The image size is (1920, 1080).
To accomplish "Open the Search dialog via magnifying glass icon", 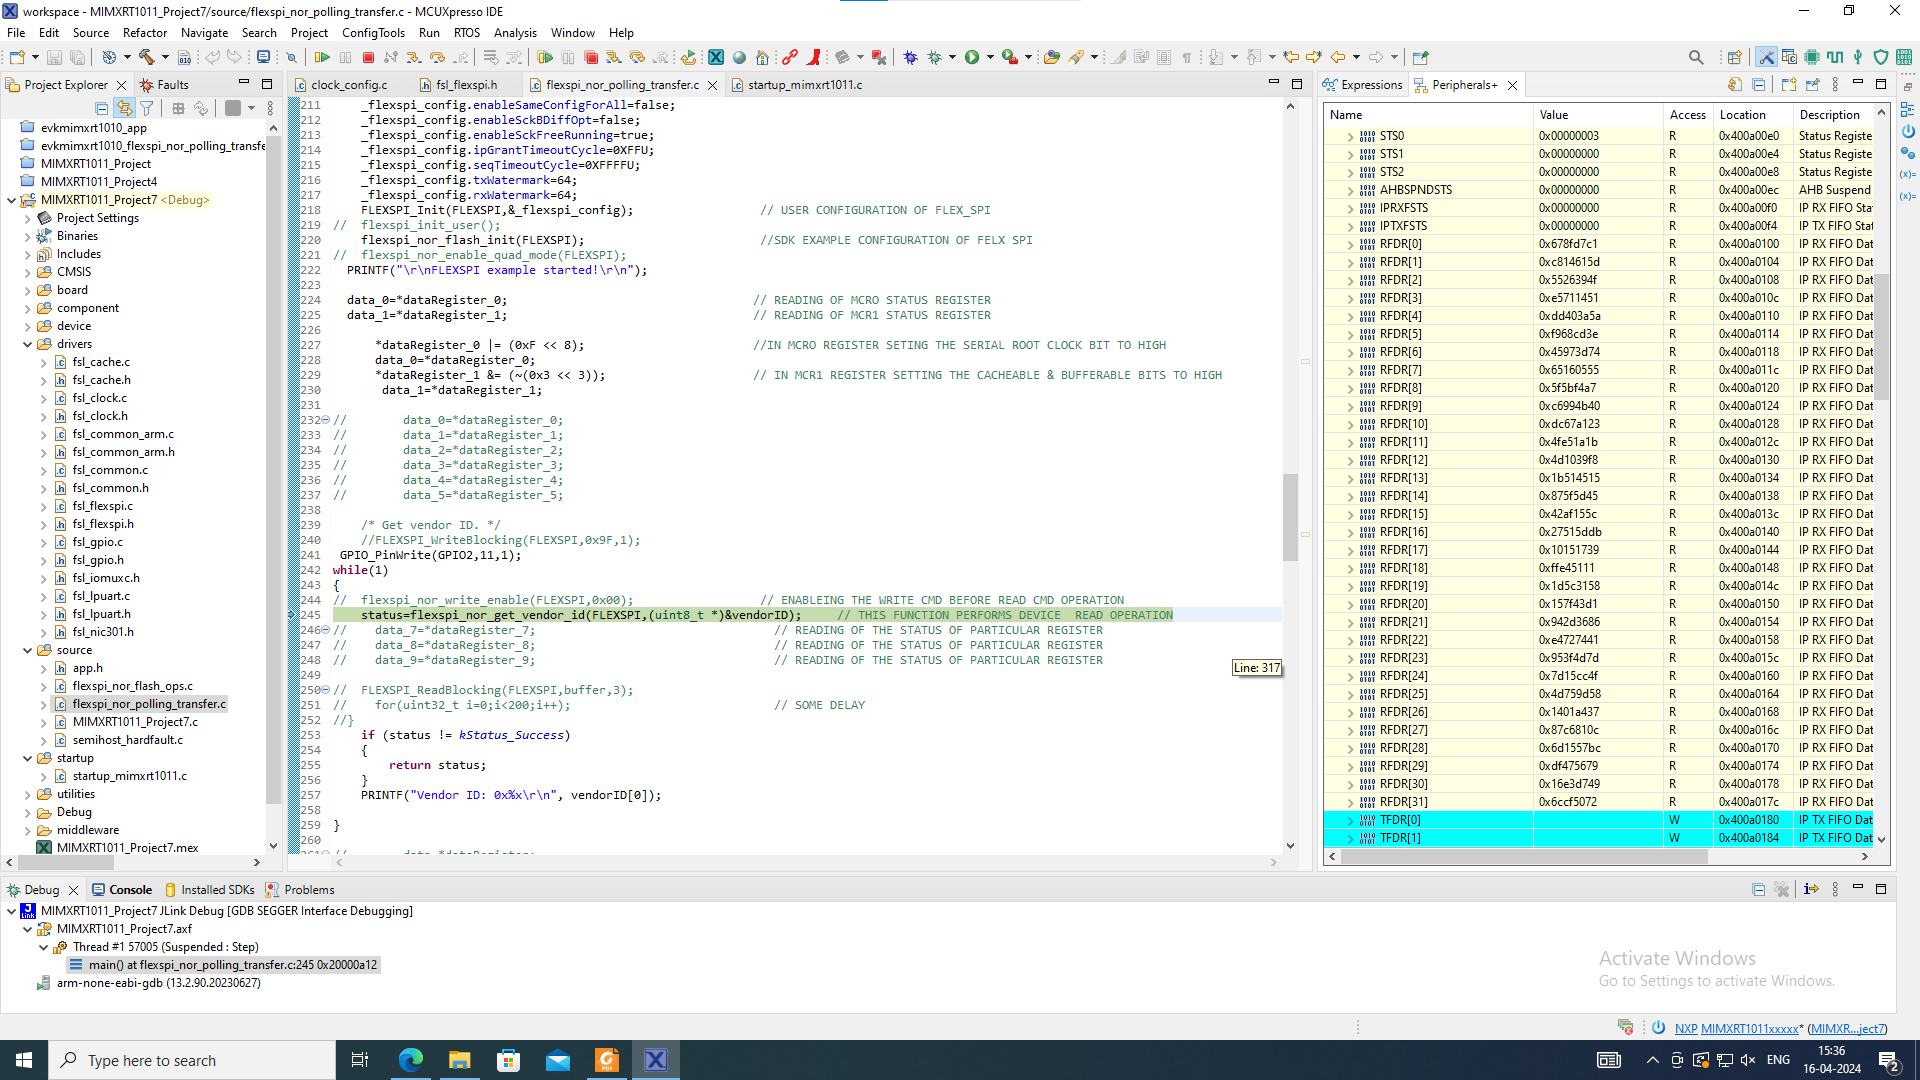I will (1695, 57).
